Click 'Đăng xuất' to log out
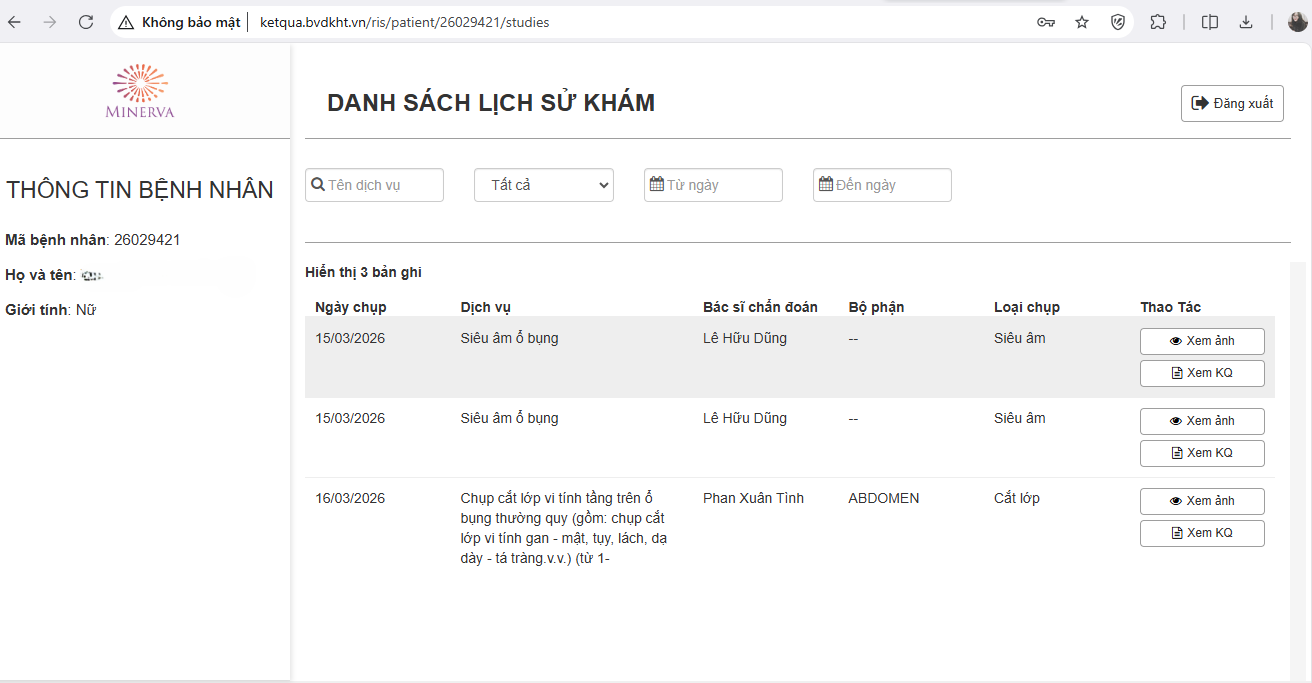This screenshot has width=1312, height=683. click(1232, 103)
